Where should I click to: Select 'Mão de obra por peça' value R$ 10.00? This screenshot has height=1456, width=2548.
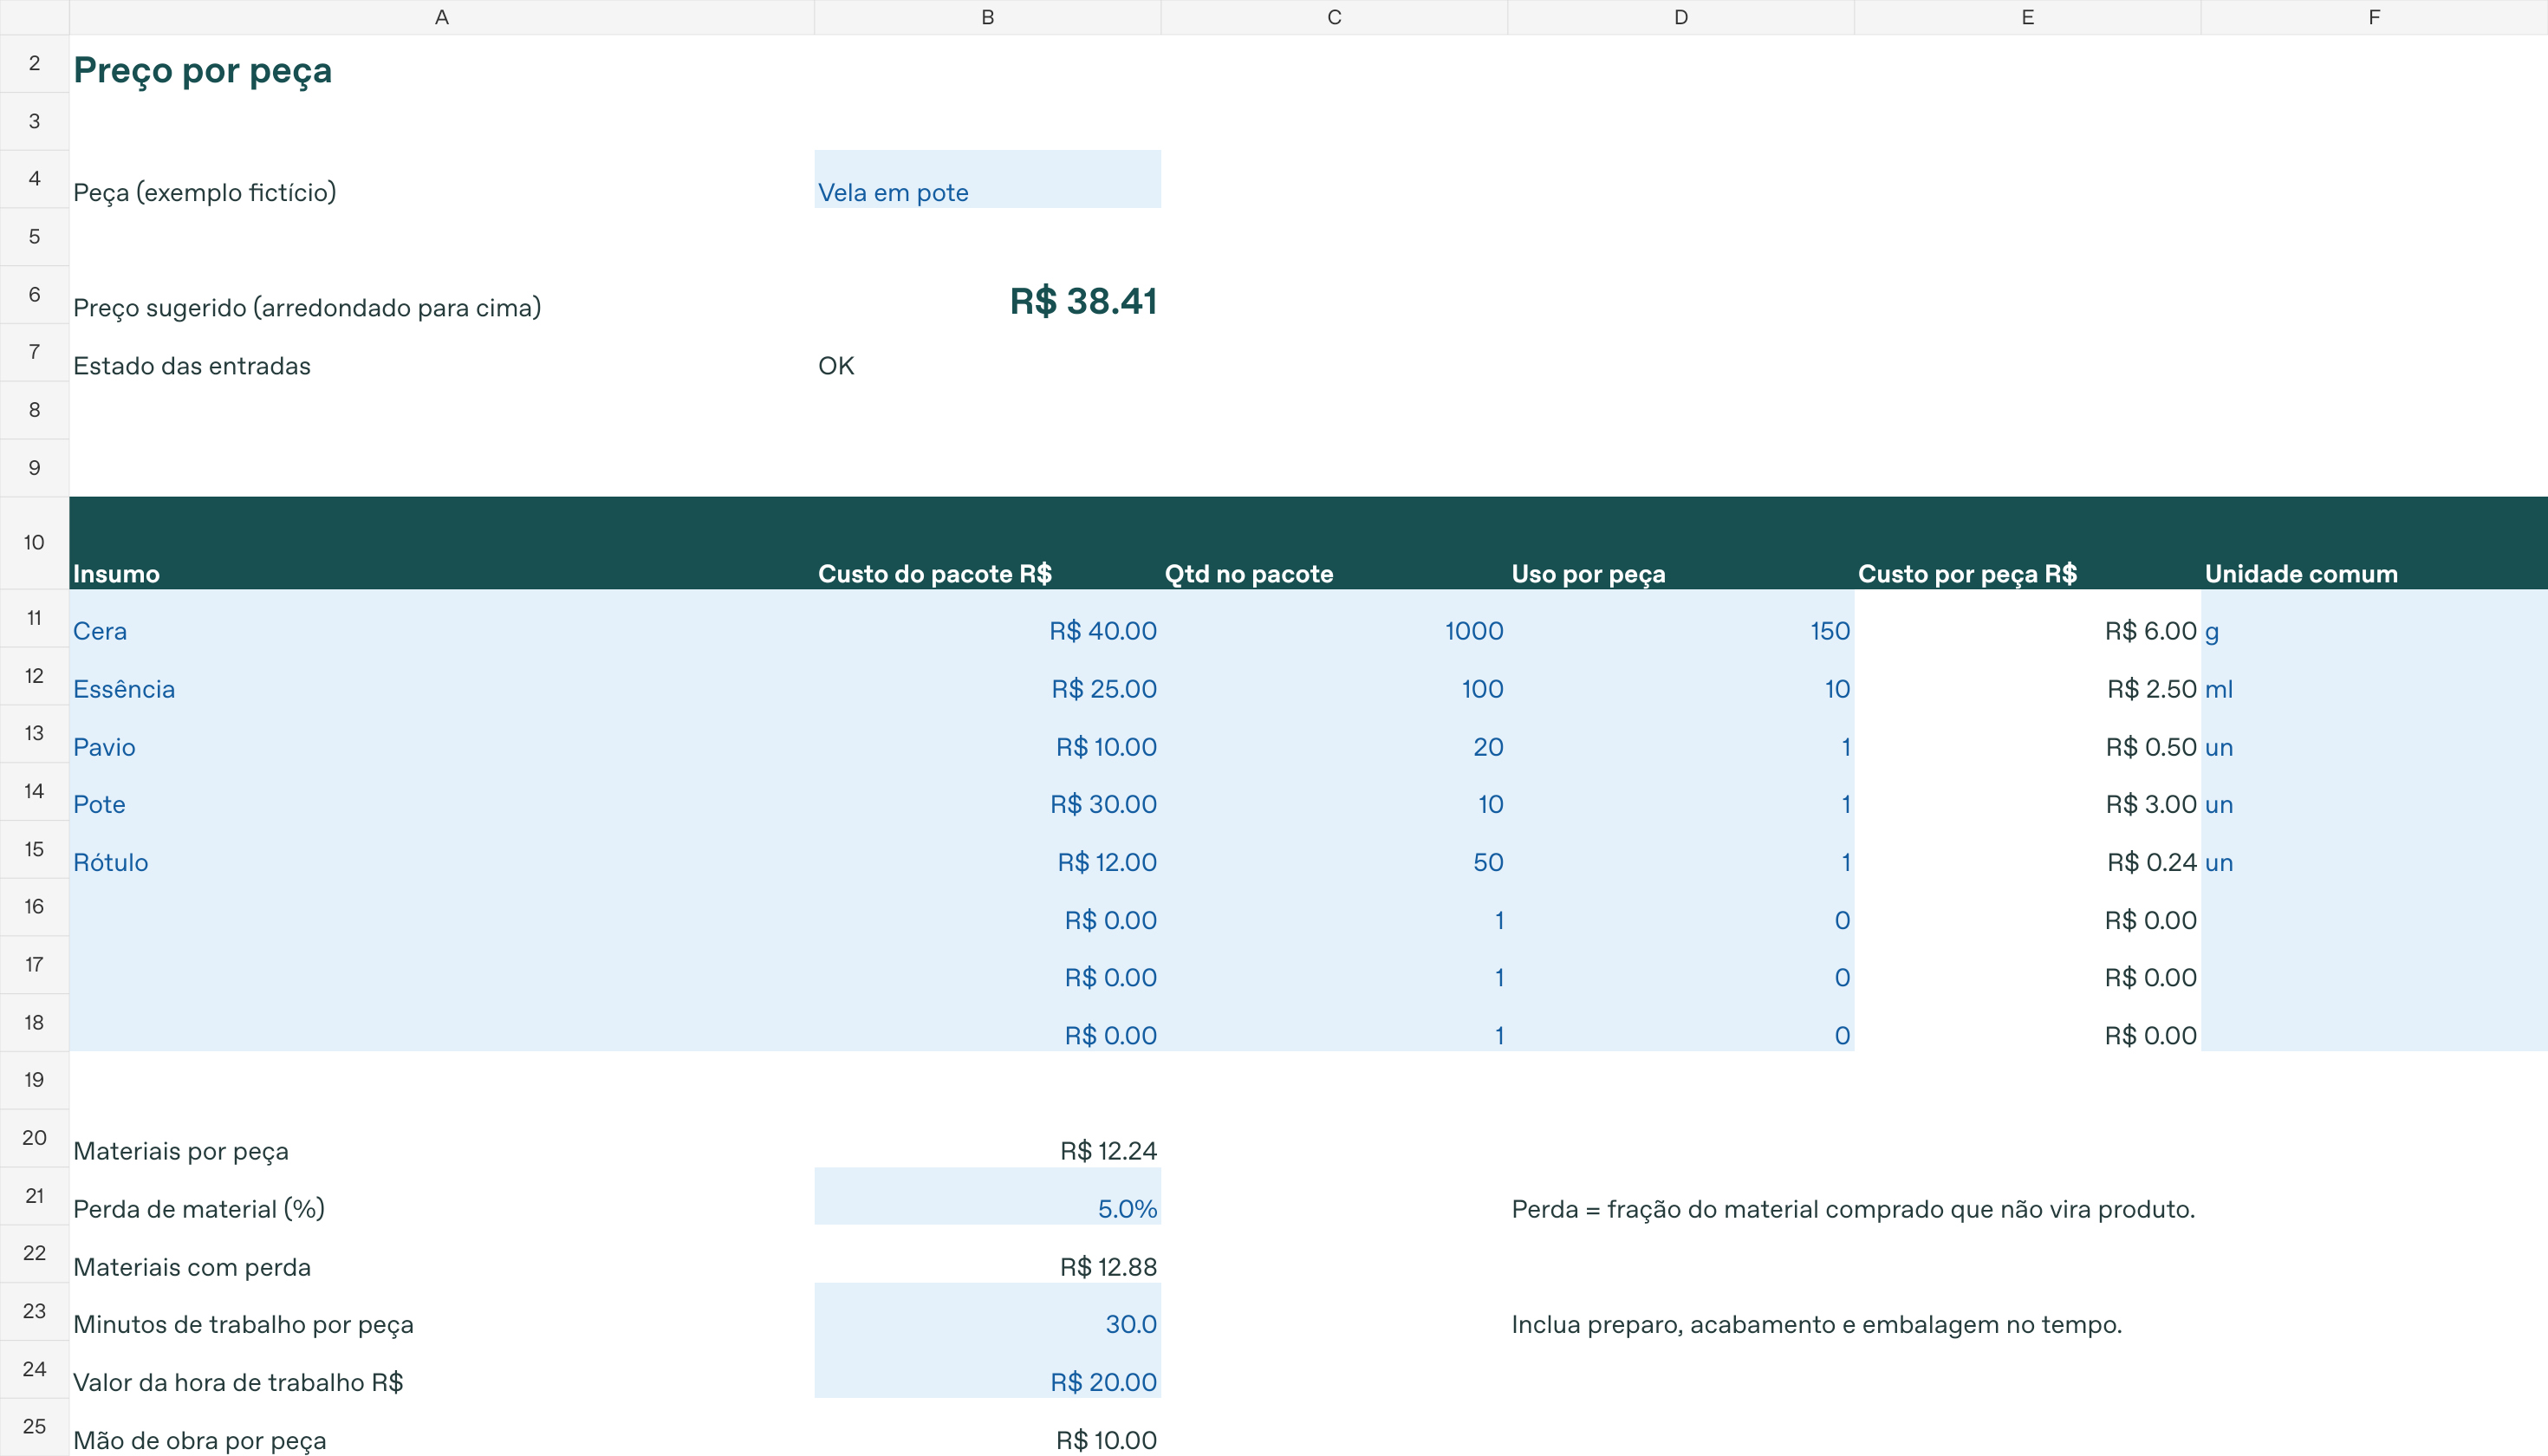point(987,1427)
